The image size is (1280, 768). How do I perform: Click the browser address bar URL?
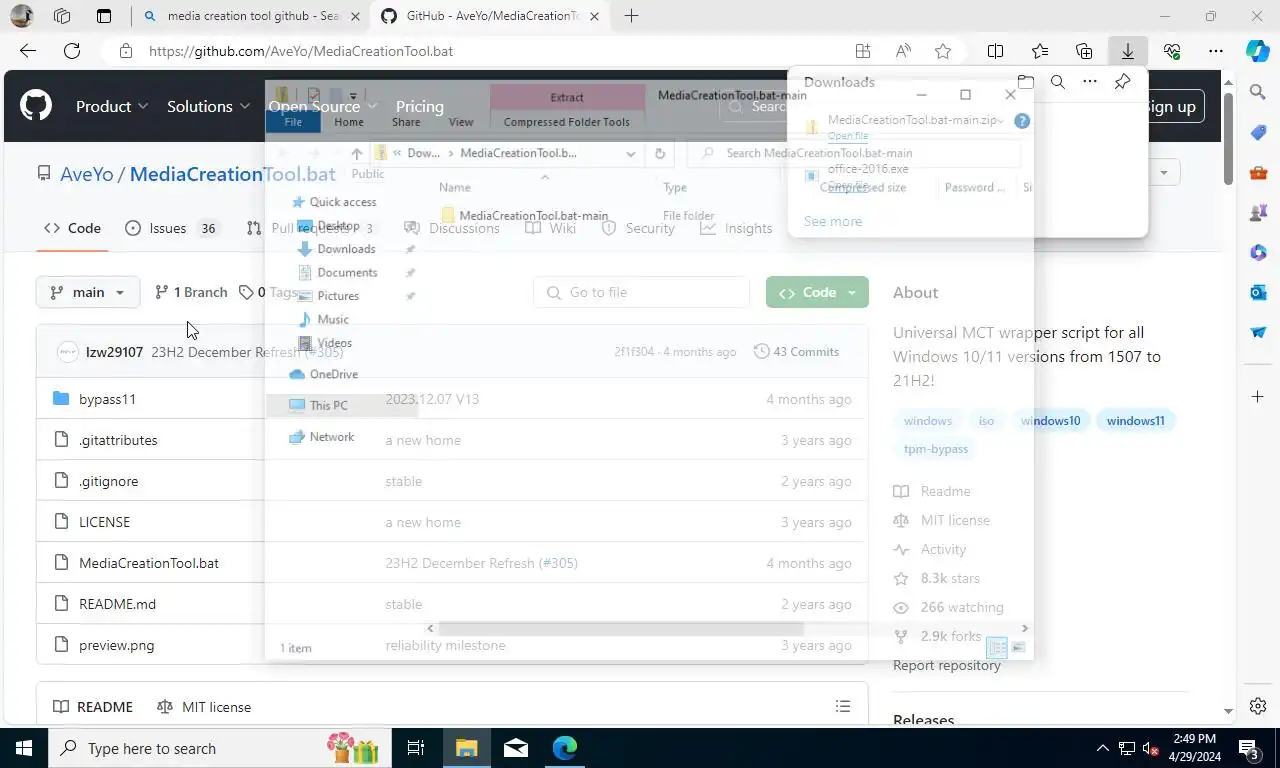(301, 51)
